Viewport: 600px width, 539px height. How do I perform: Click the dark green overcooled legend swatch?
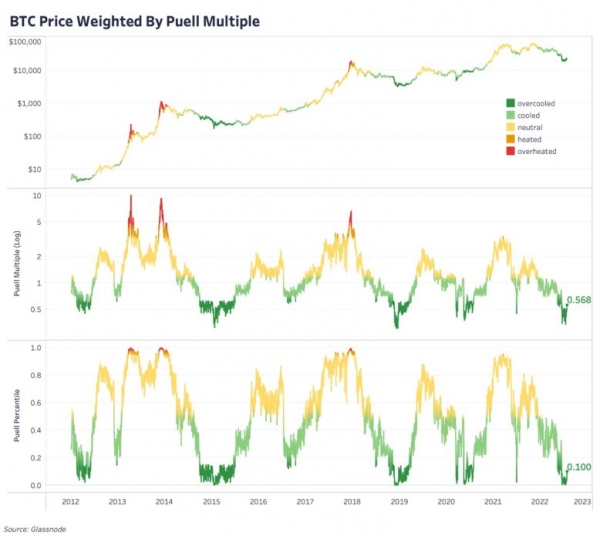(511, 103)
